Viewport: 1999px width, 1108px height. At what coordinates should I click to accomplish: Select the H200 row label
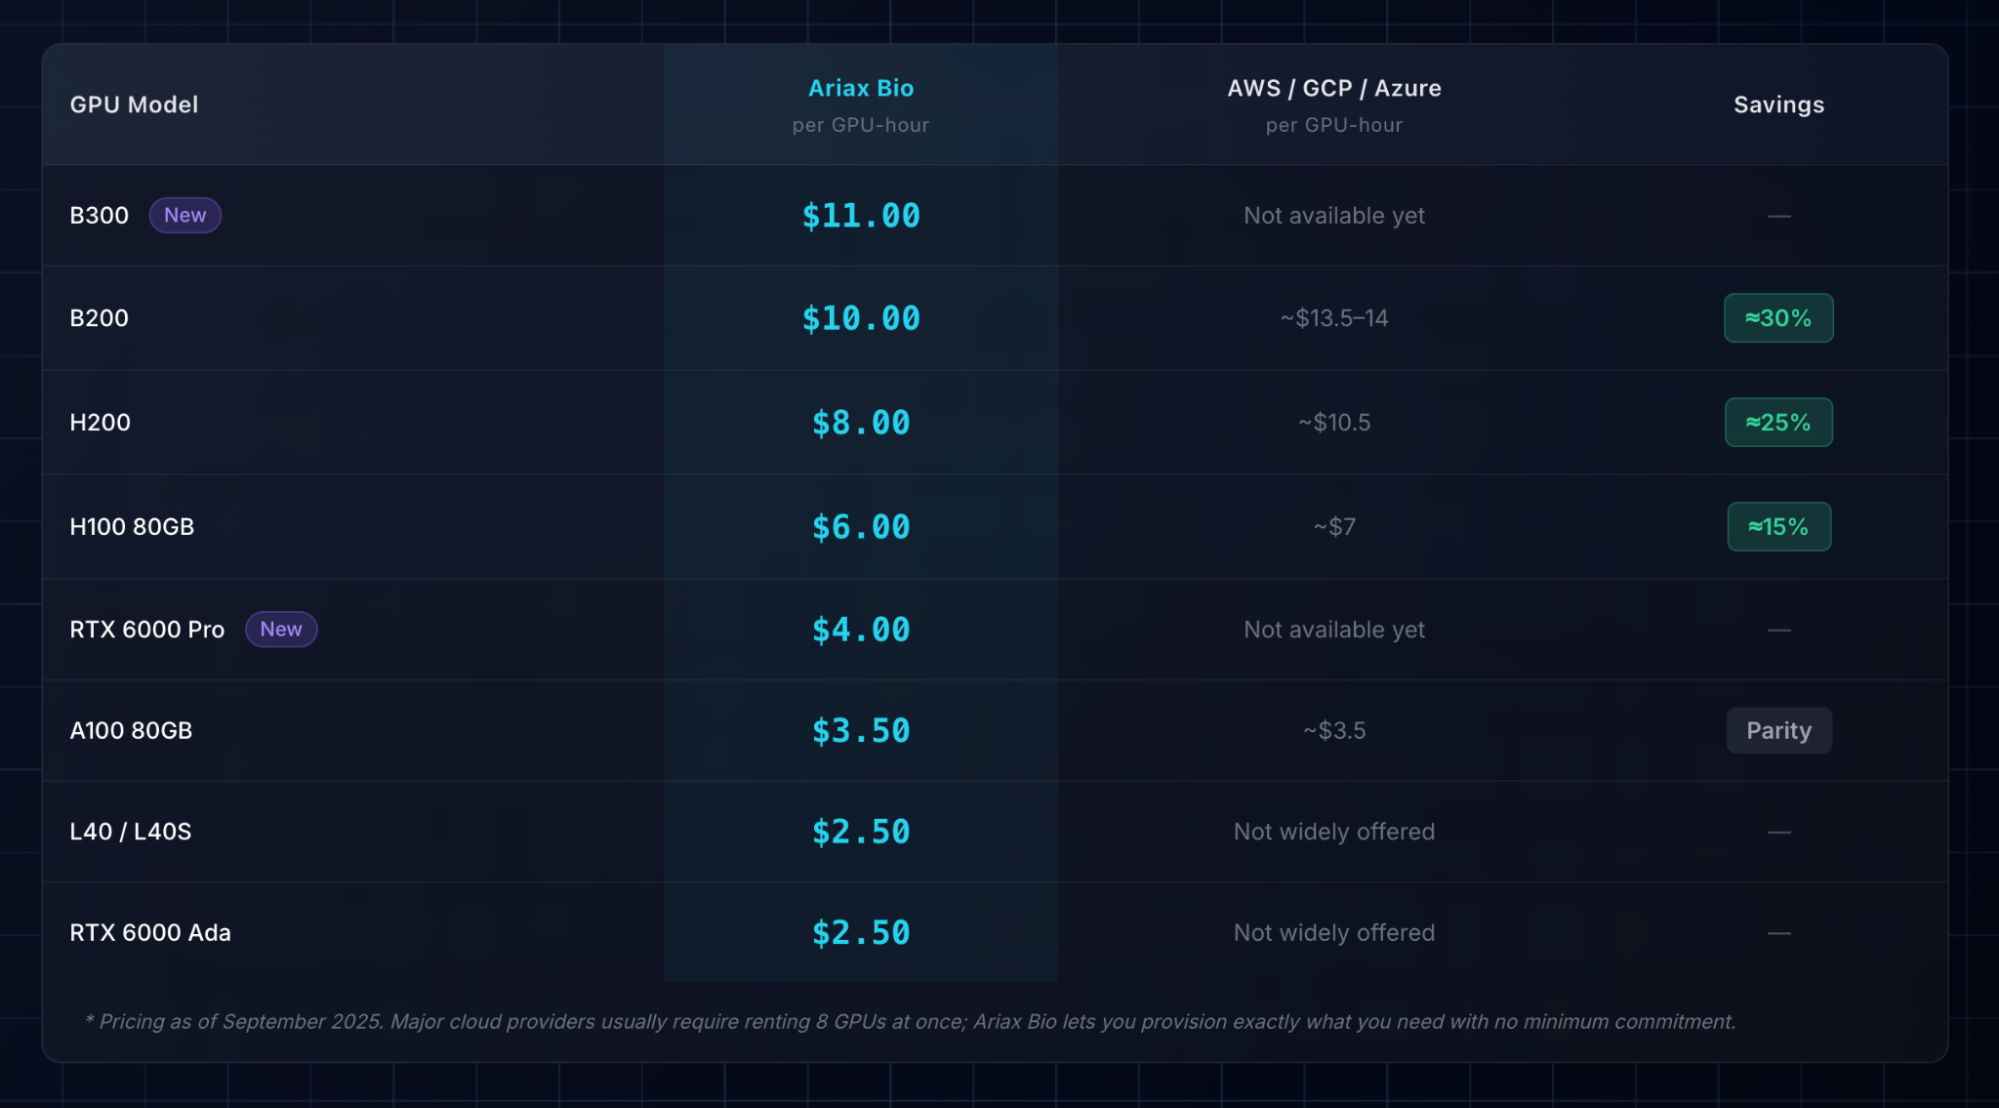(x=100, y=422)
